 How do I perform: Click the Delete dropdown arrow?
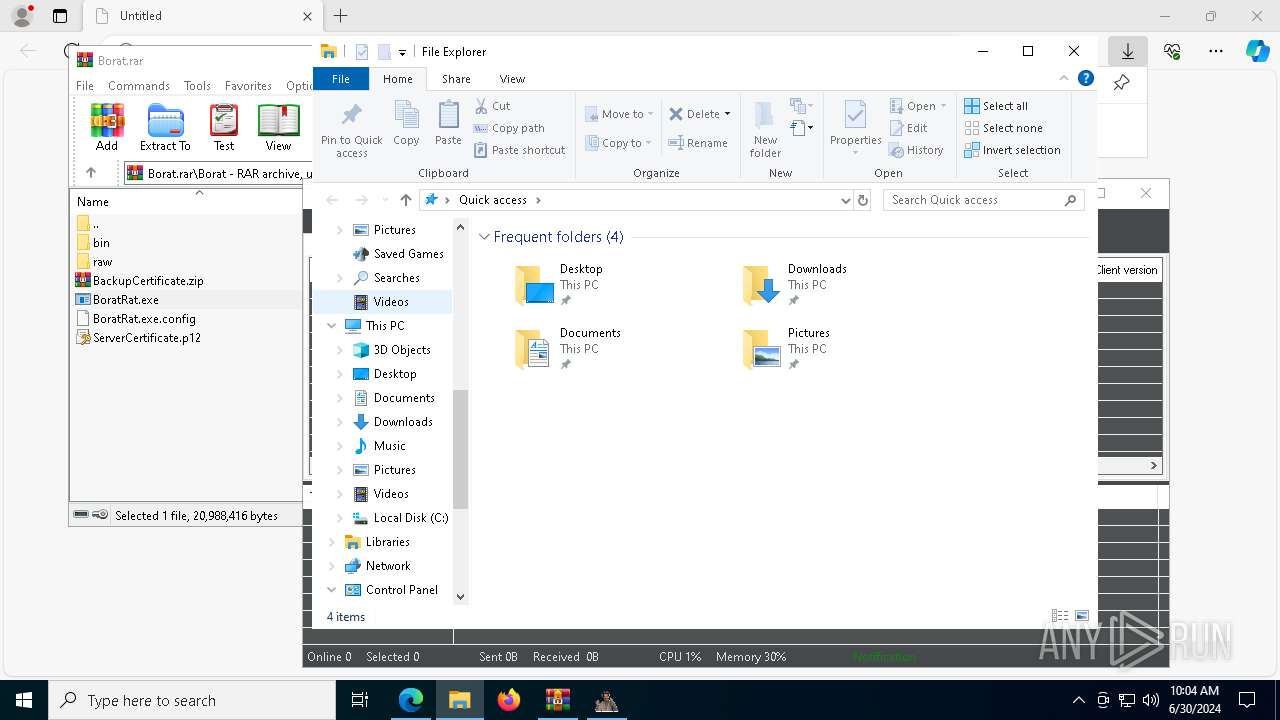727,114
